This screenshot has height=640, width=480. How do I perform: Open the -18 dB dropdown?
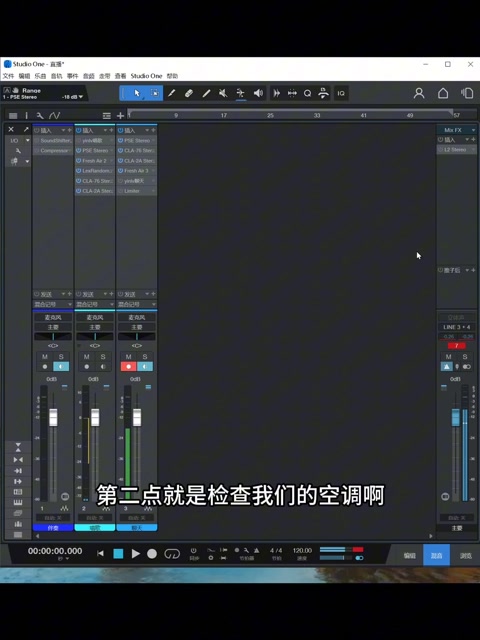coord(72,97)
